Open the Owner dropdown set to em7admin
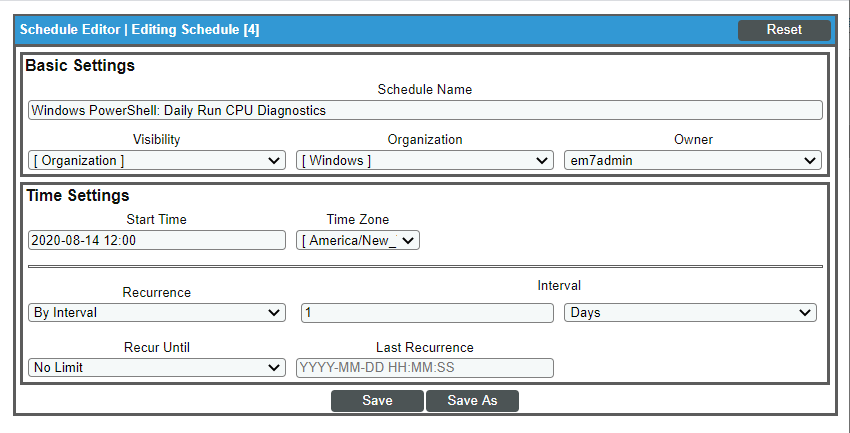 (x=692, y=161)
